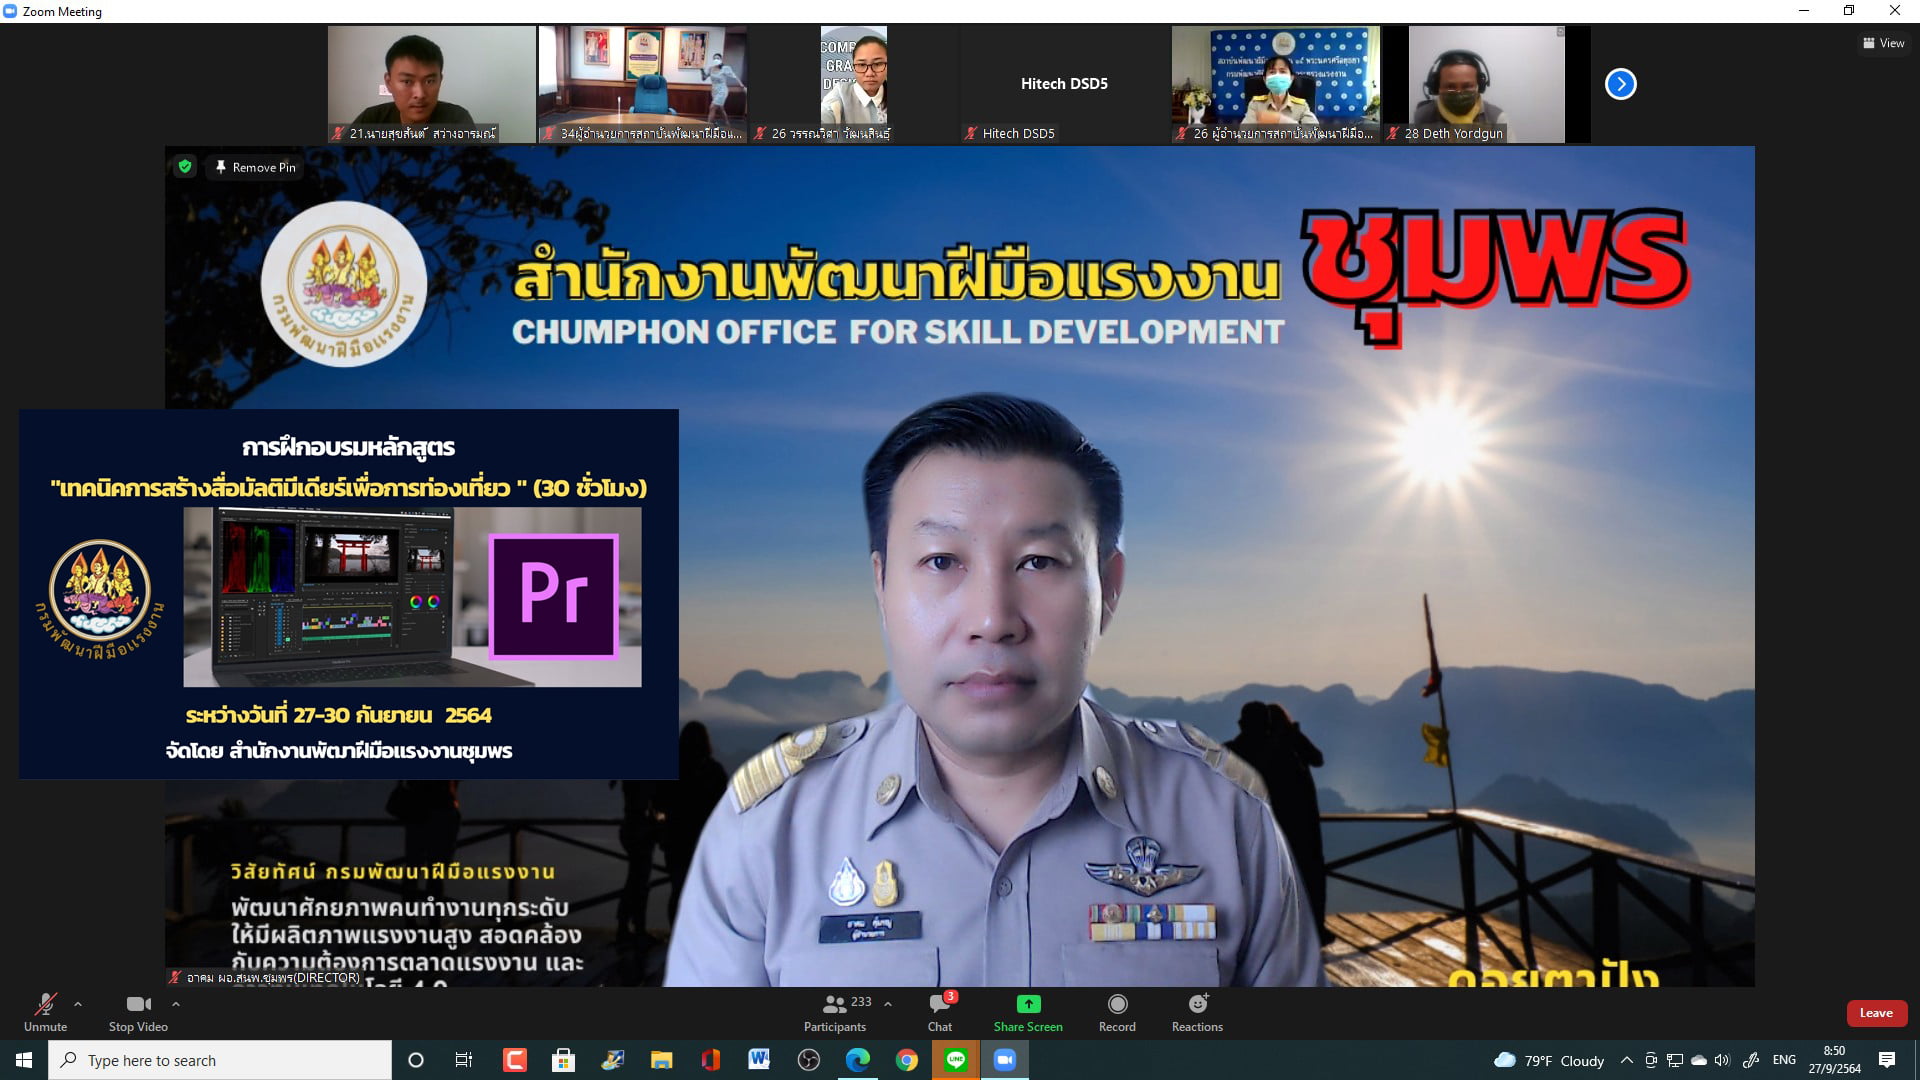
Task: Open Windows Start menu
Action: pyautogui.click(x=24, y=1060)
